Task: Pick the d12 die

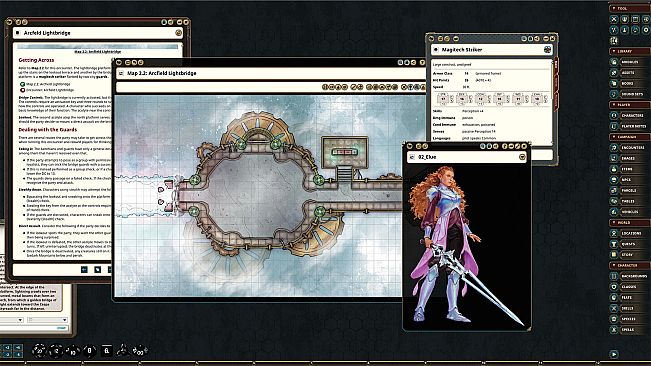Action: tap(56, 351)
